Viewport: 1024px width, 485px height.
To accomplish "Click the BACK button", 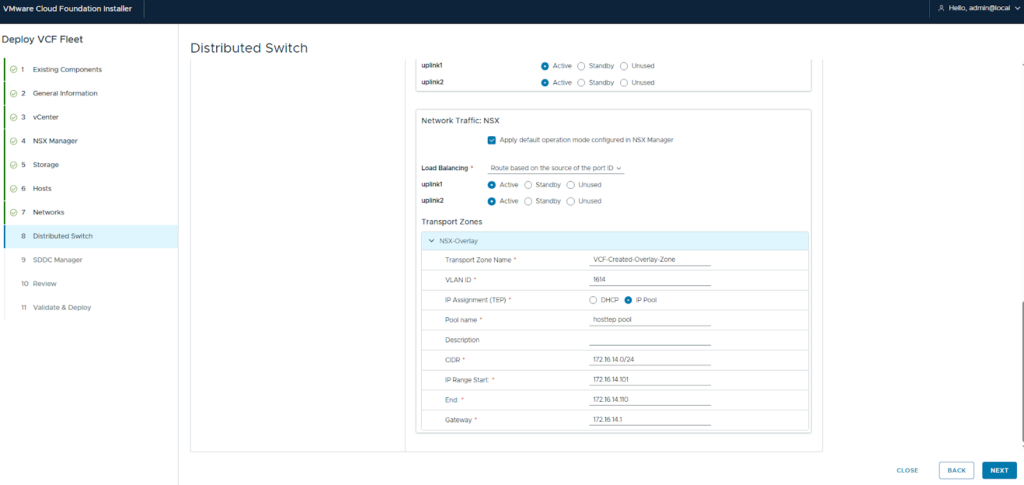I will click(956, 470).
